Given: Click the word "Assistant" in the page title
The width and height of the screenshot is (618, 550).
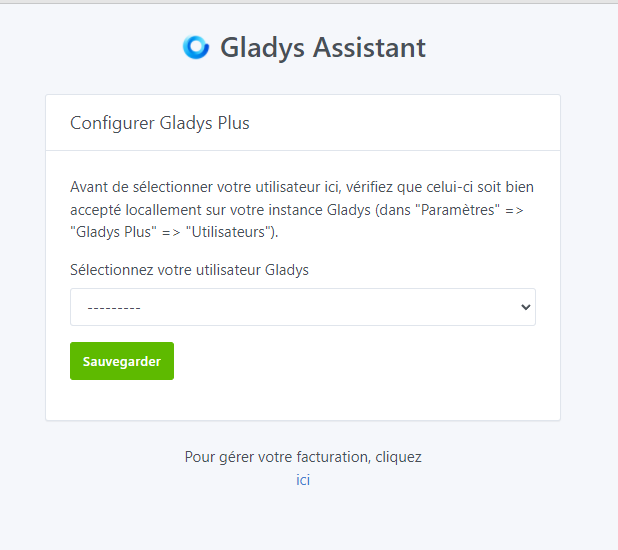Looking at the screenshot, I should (369, 48).
